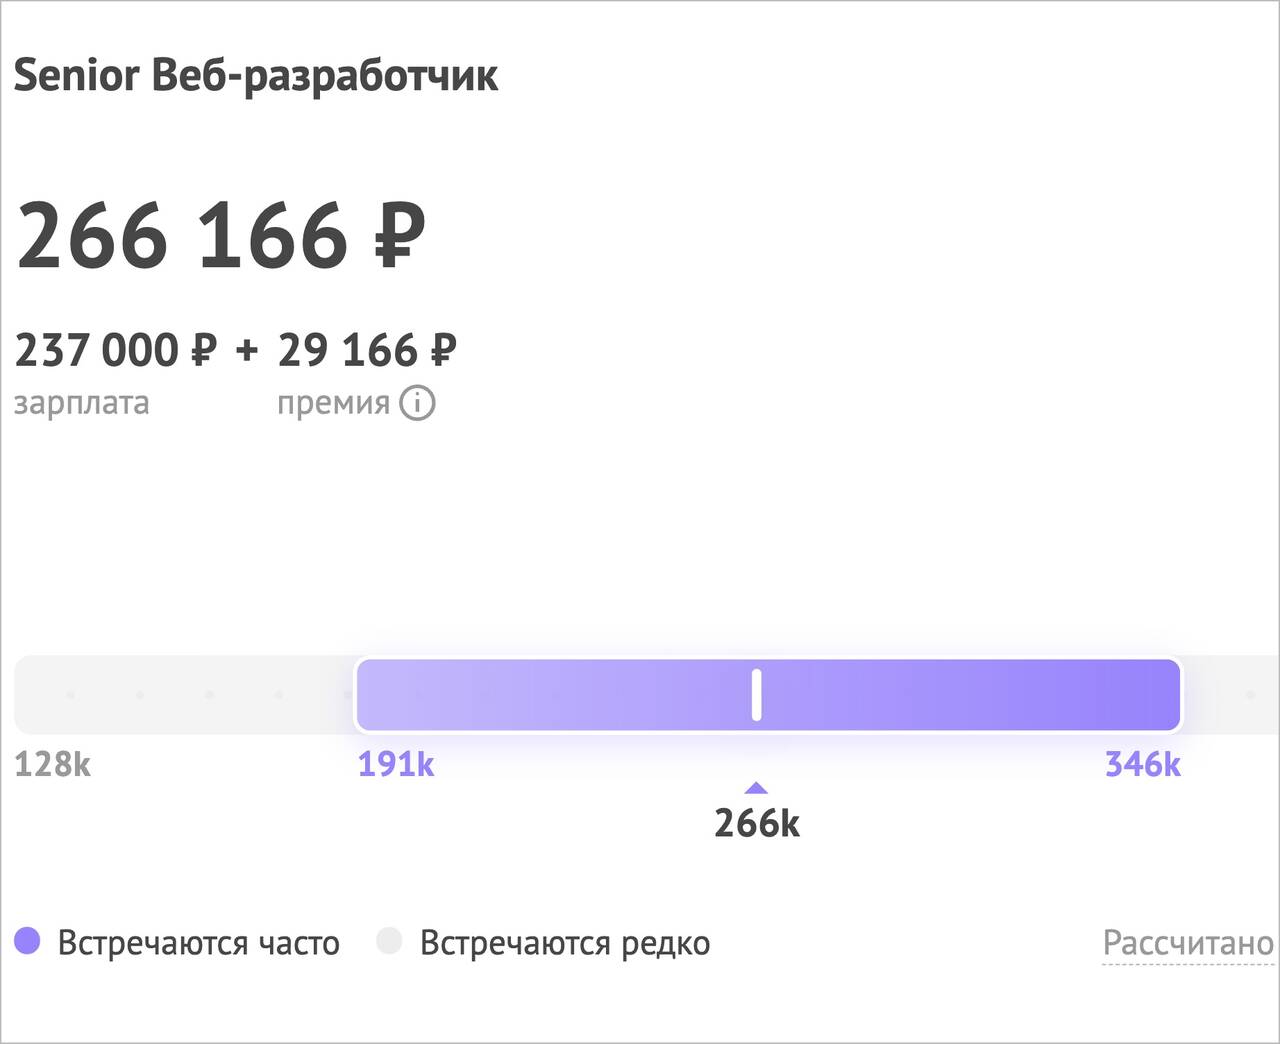Click the gray rare-range track left of 191k
This screenshot has width=1280, height=1044.
pos(184,695)
